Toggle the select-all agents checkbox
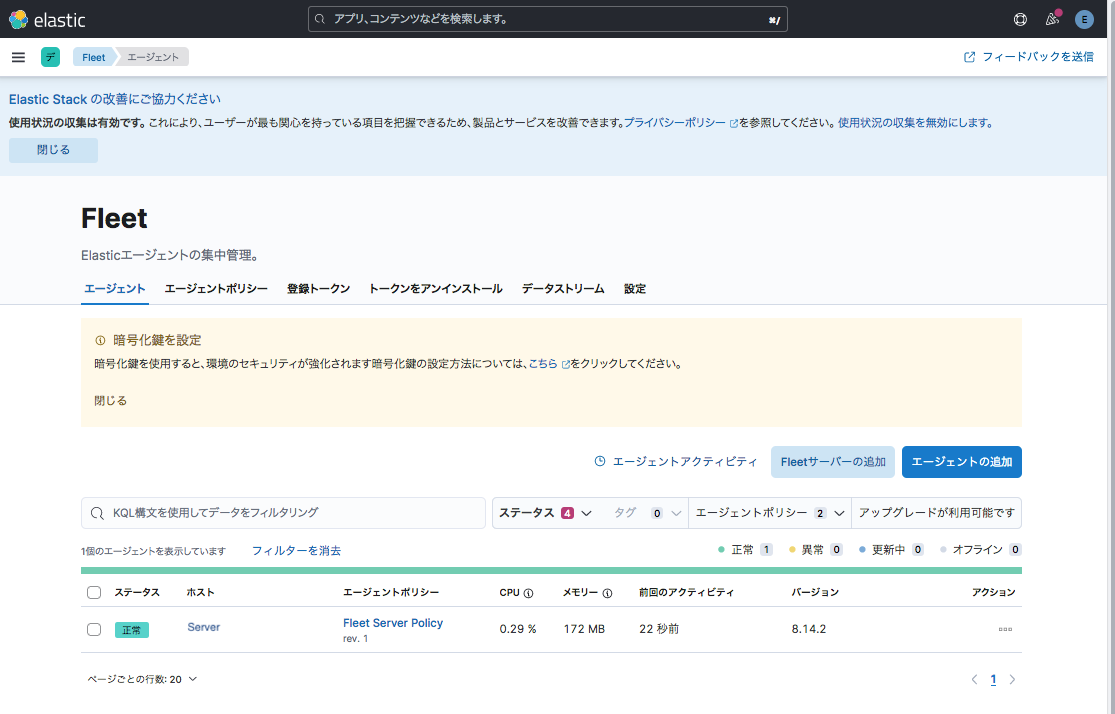 coord(94,593)
